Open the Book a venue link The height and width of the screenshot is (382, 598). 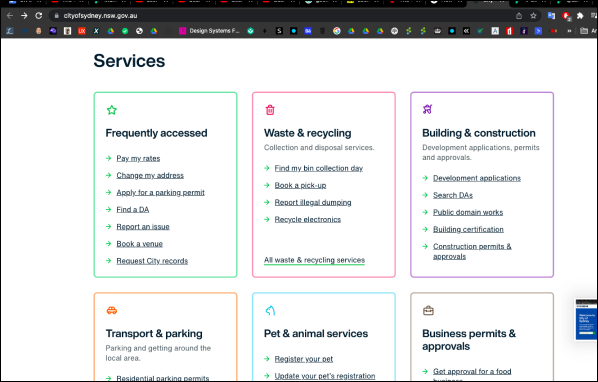140,244
